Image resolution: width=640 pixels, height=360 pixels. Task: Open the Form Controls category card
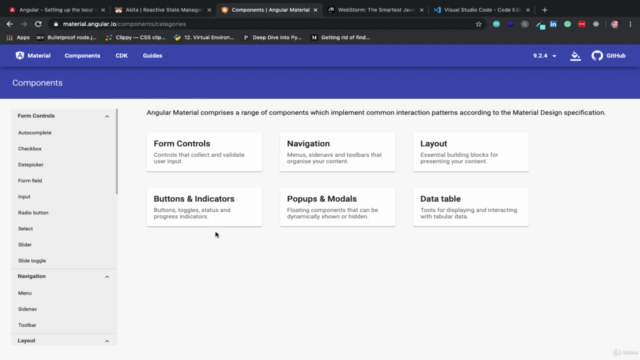(x=204, y=152)
